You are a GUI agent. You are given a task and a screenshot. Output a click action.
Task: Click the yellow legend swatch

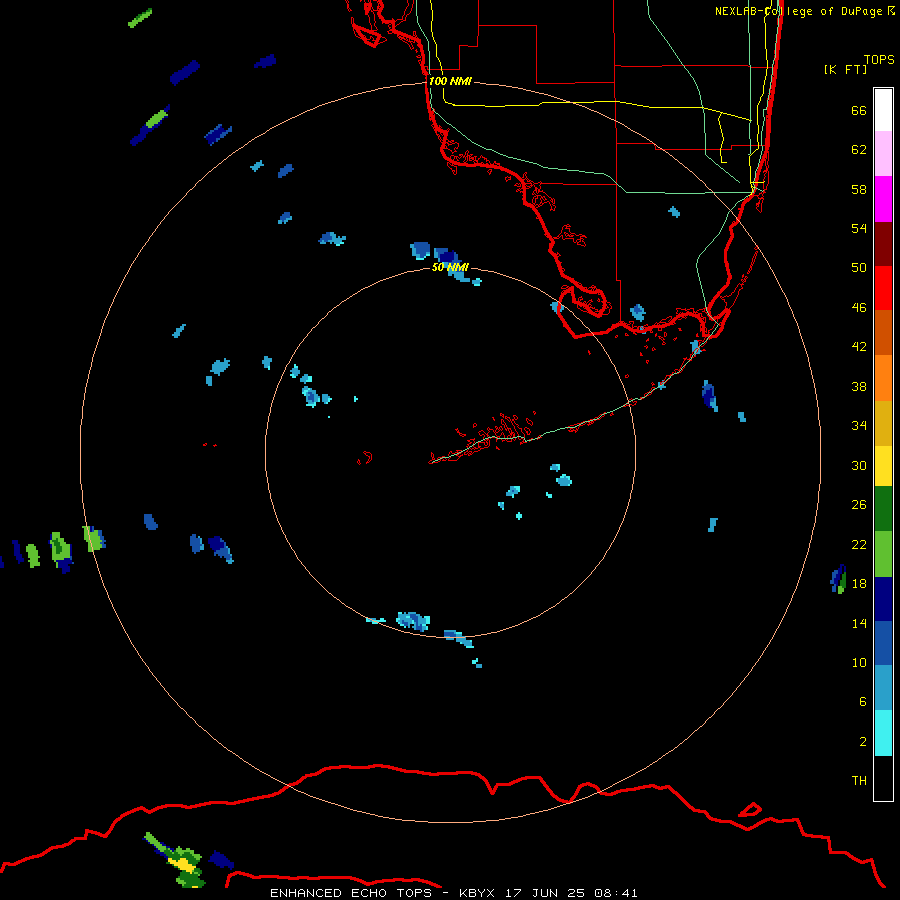[883, 466]
